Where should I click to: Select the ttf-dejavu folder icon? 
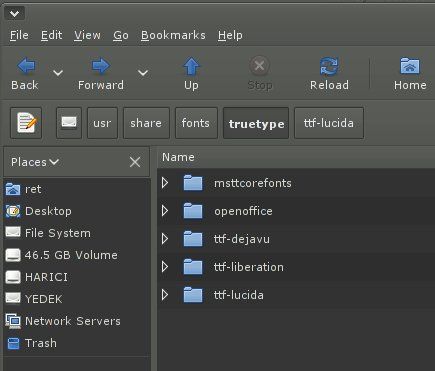193,239
